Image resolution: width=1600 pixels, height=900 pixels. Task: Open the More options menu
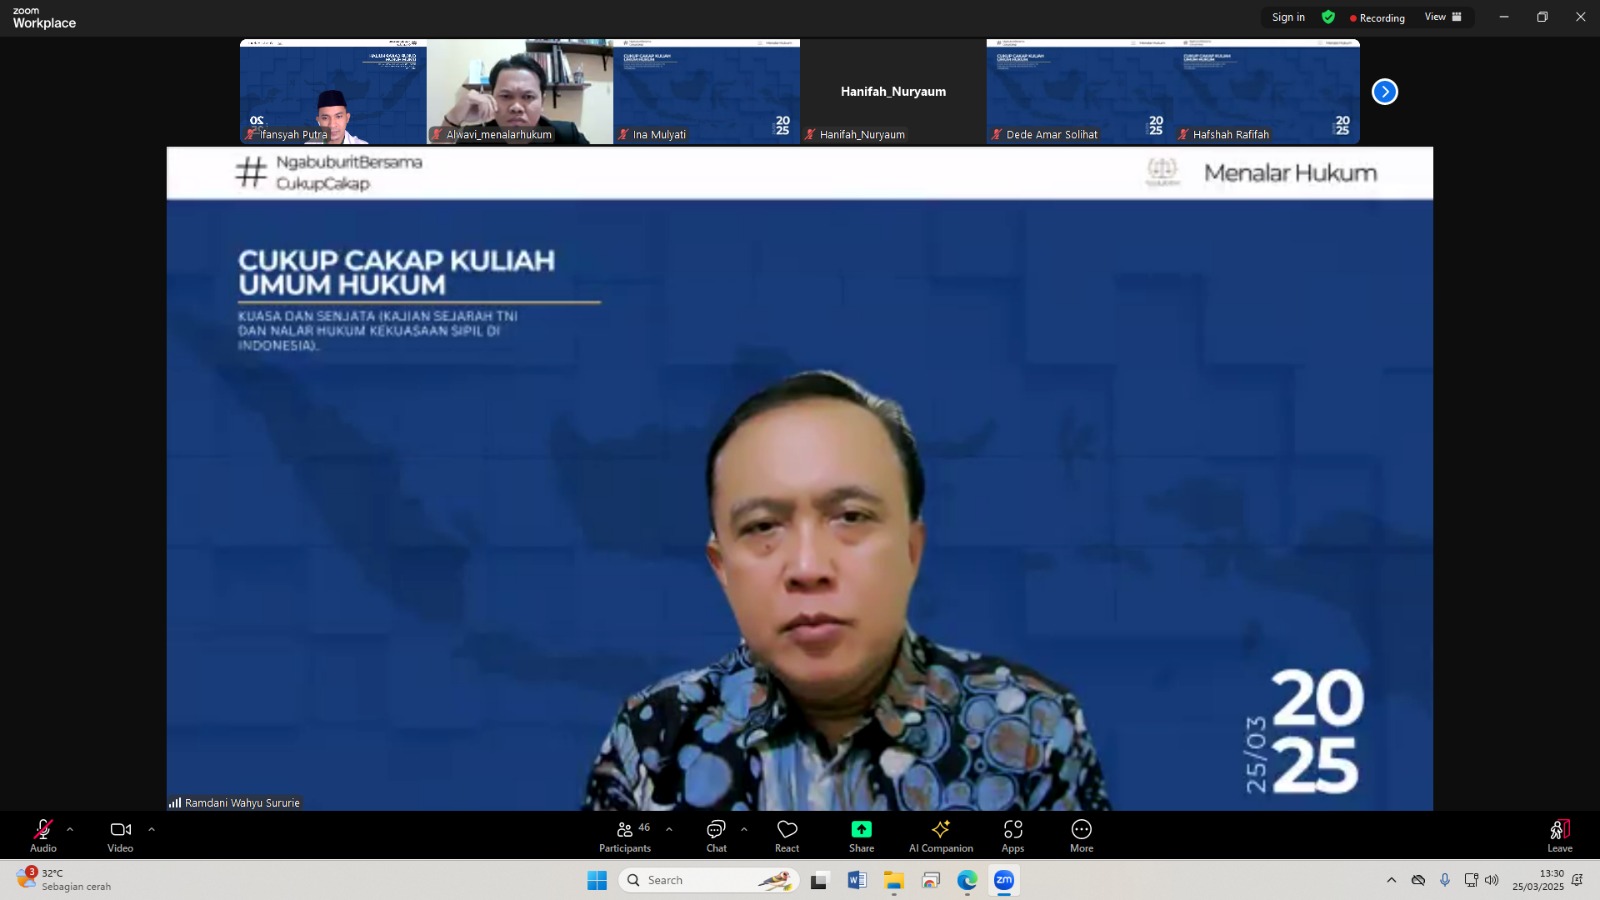1081,835
